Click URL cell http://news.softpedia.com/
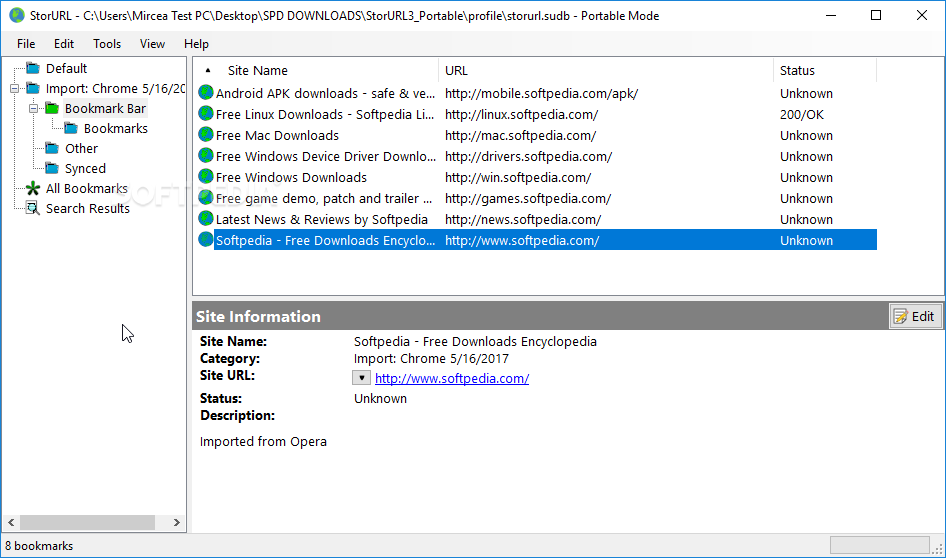This screenshot has height=558, width=946. click(522, 220)
